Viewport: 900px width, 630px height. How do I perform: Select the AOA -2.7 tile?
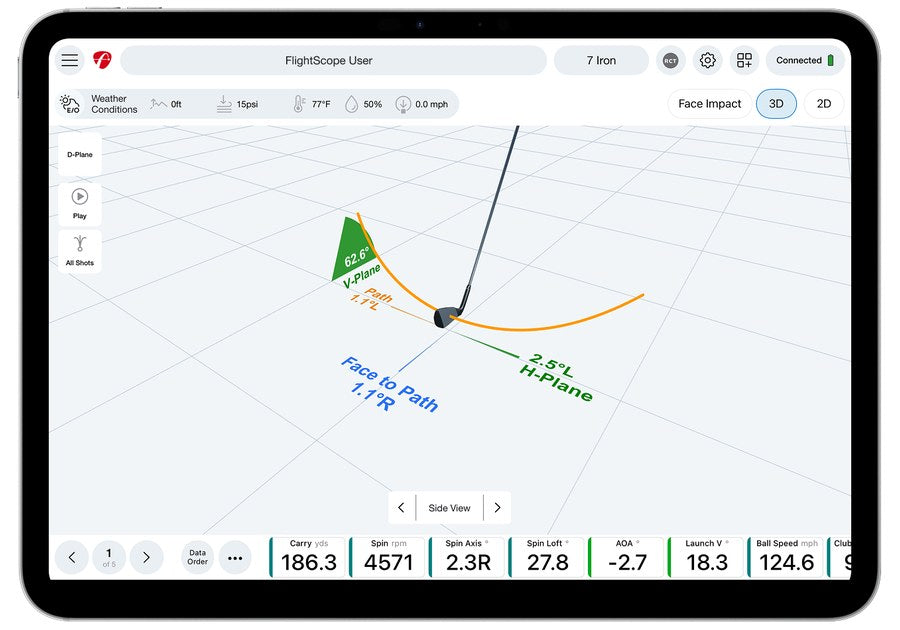[x=626, y=557]
